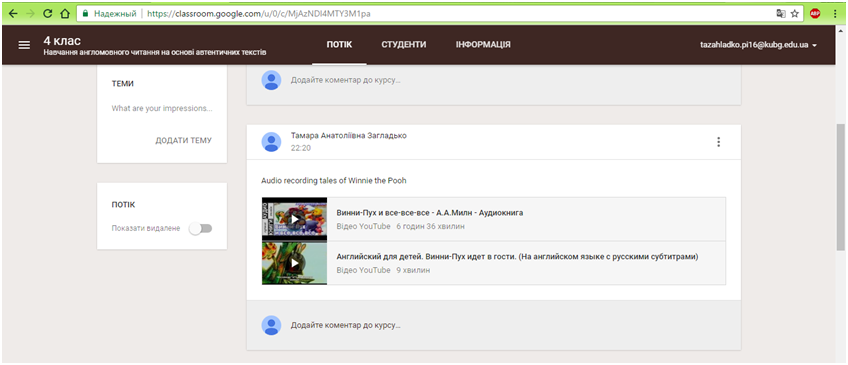Open account dropdown tazahladko.pi16@kubg.edu.ua
The height and width of the screenshot is (365, 848).
[758, 45]
